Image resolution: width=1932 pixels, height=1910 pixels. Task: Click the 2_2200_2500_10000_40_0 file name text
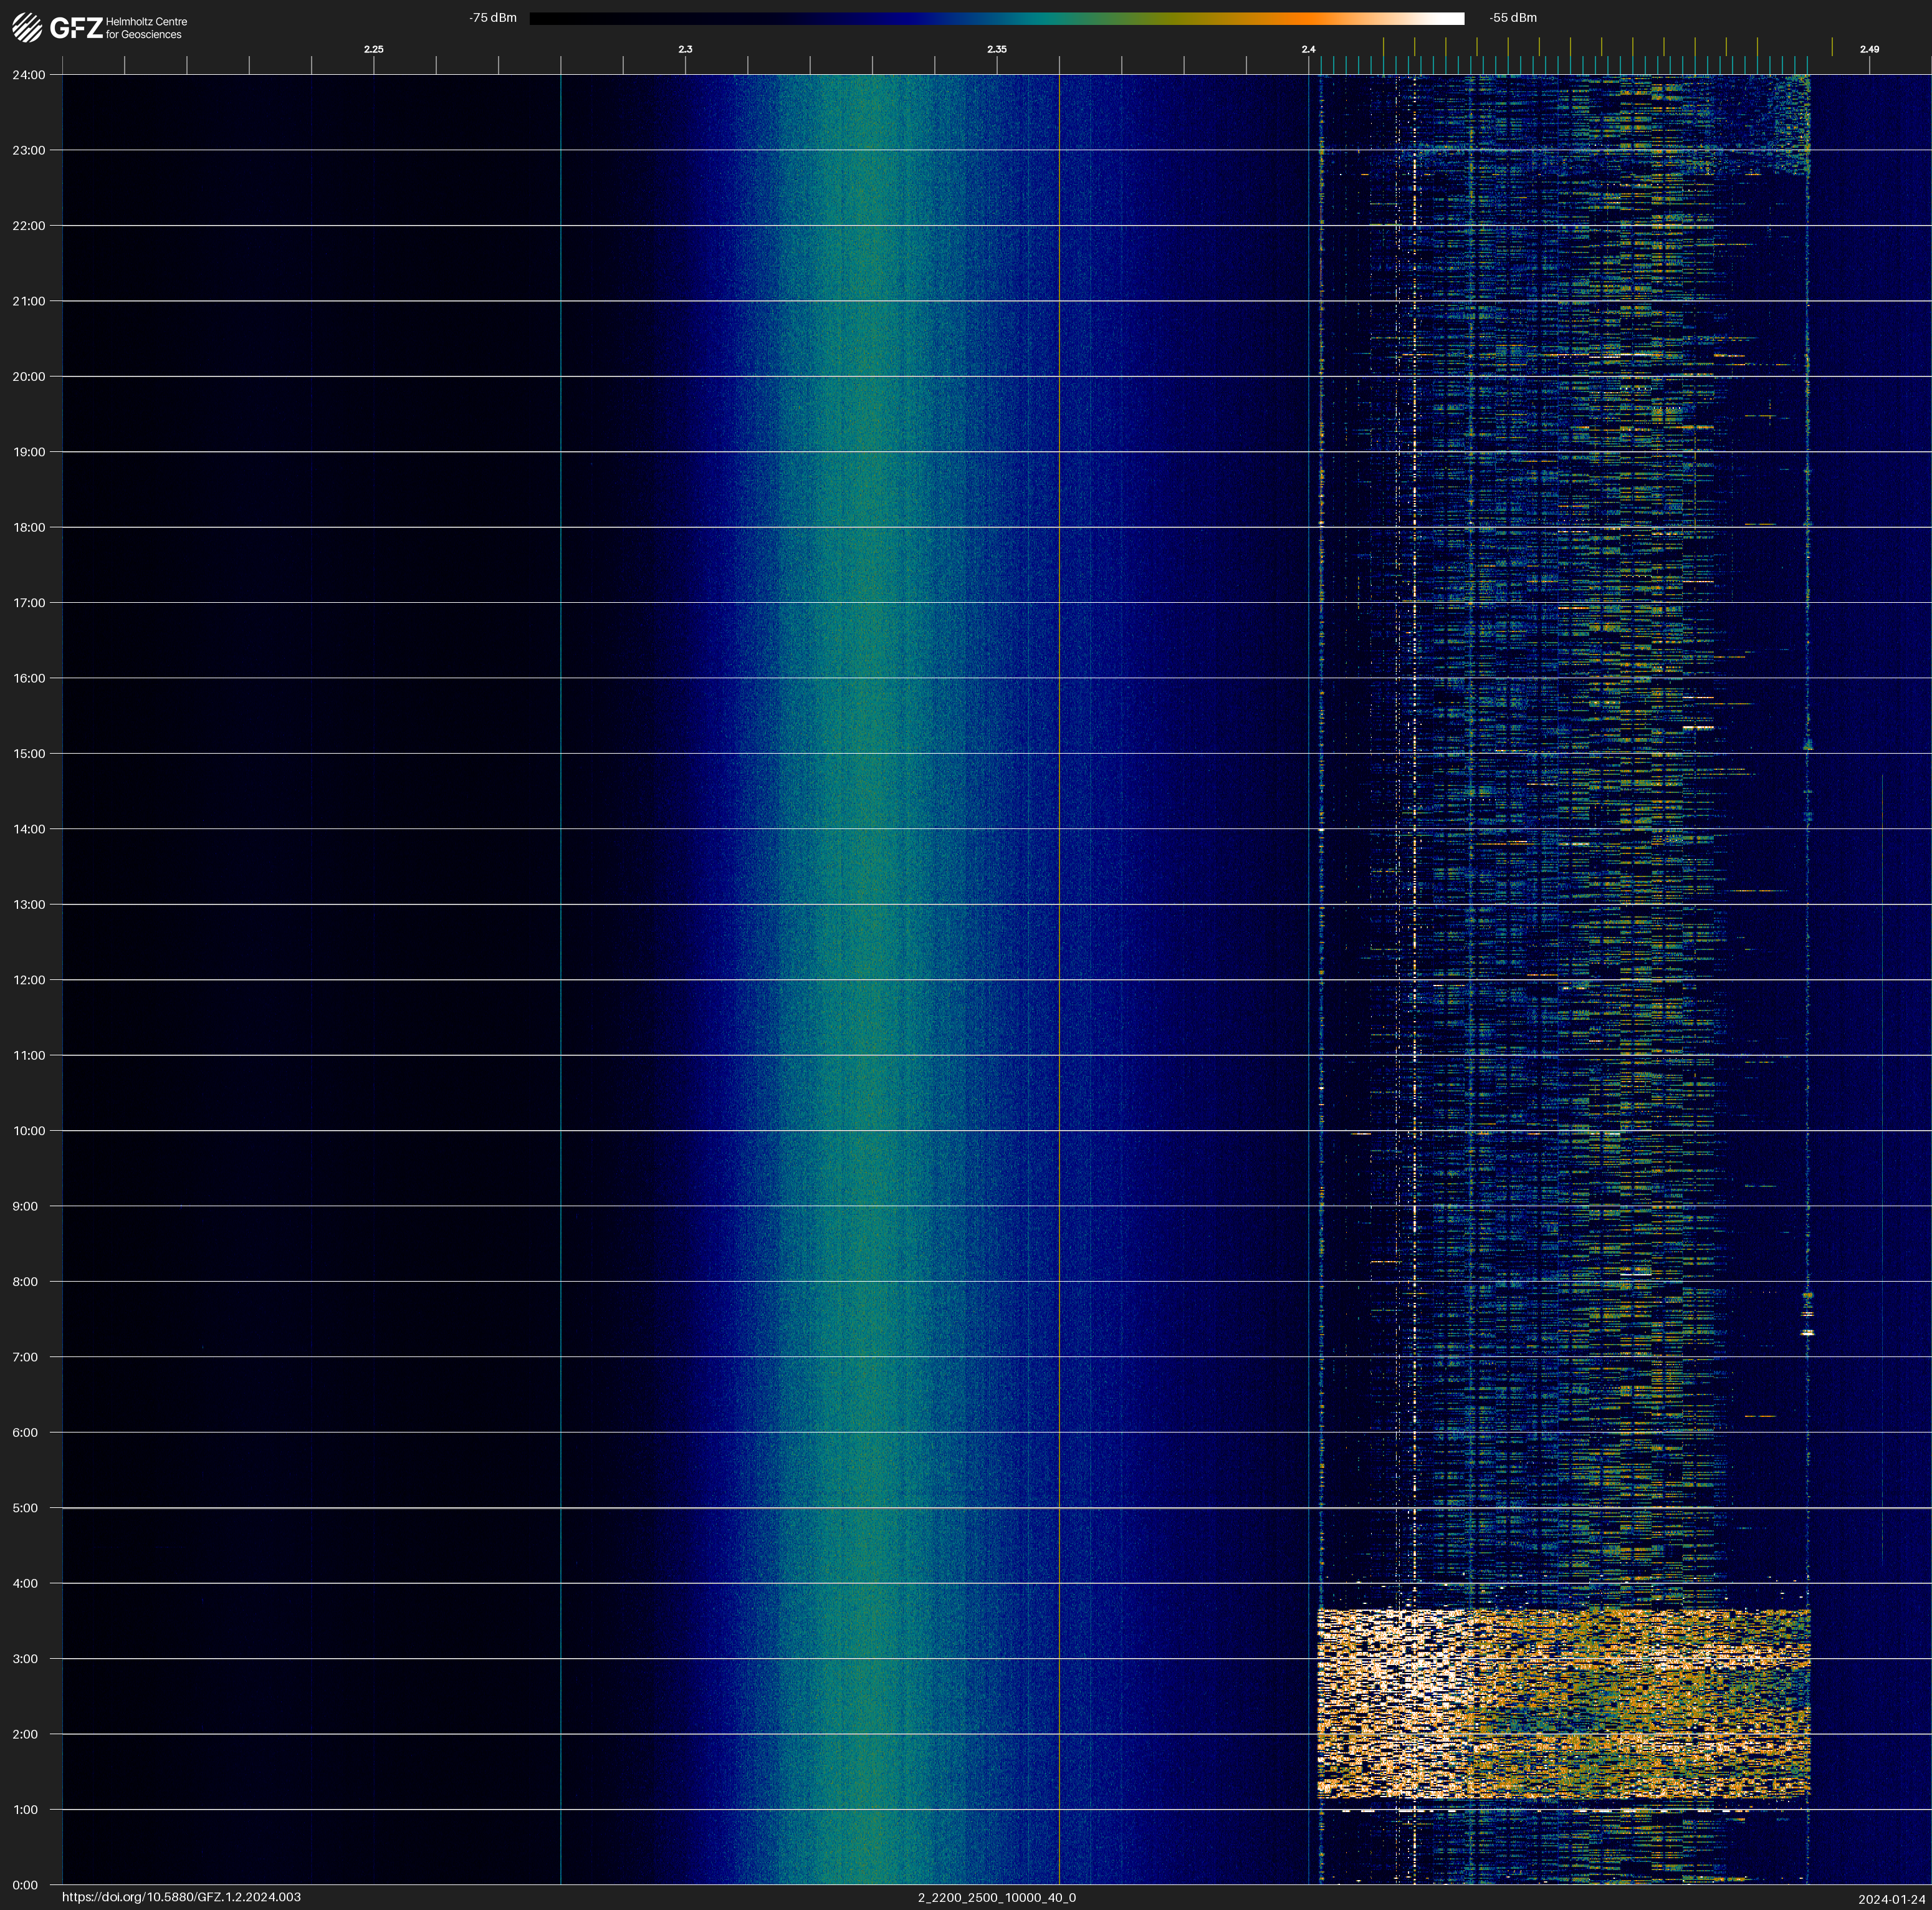tap(996, 1897)
